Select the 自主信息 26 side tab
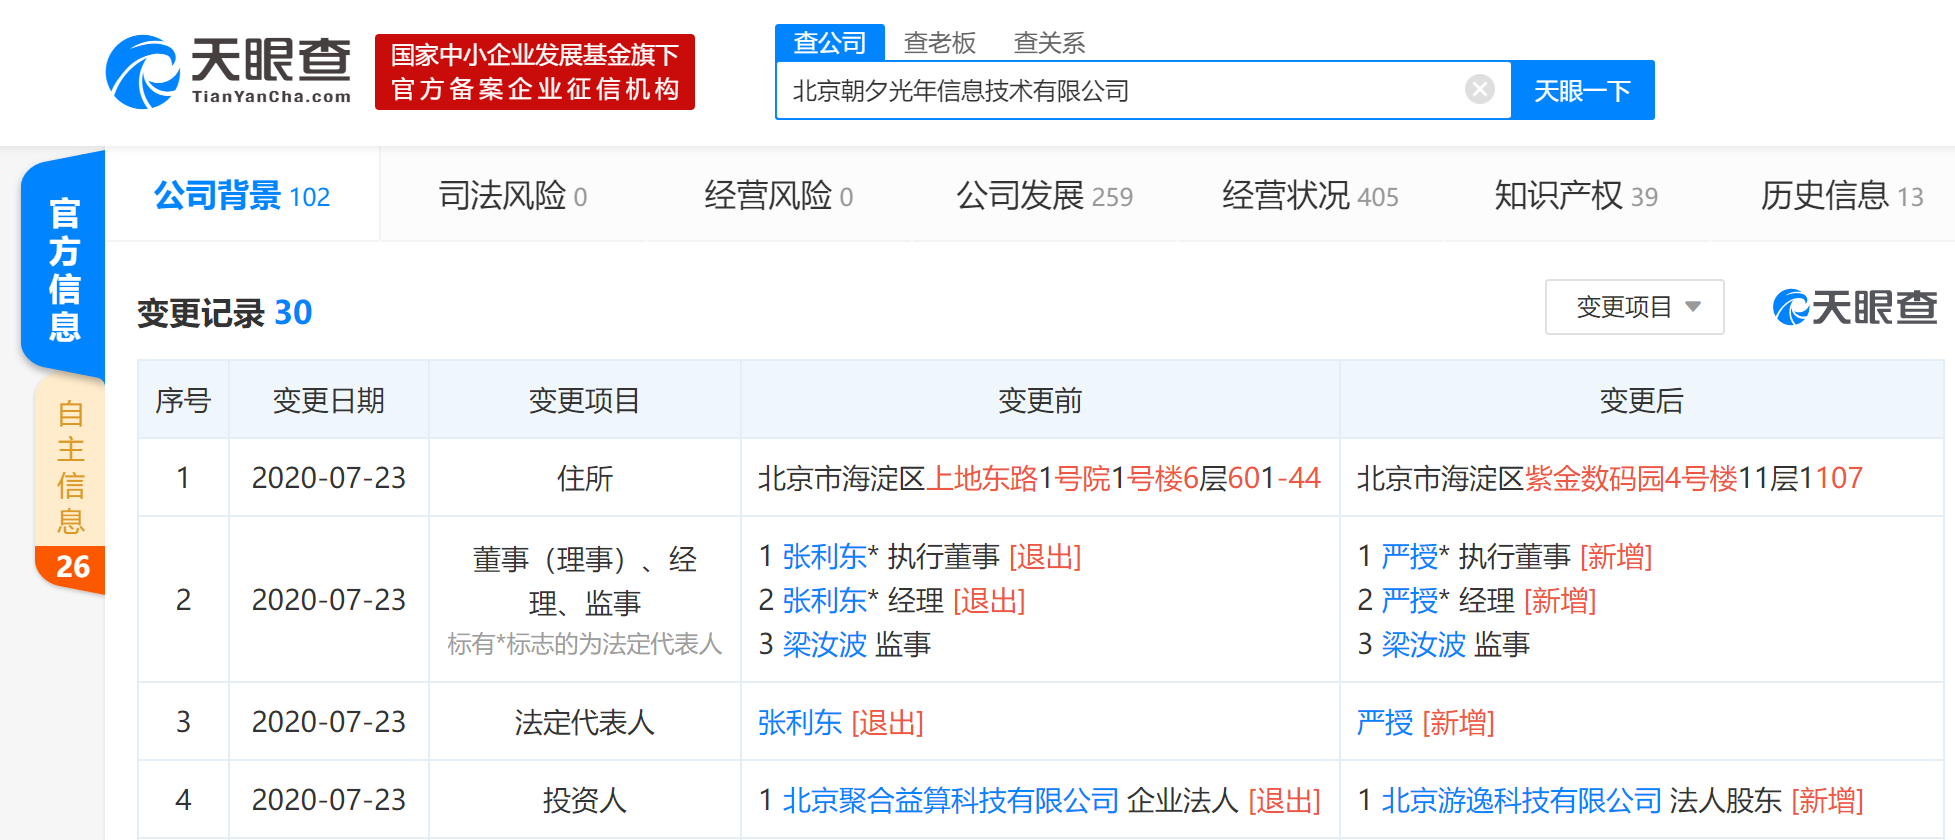 click(x=70, y=485)
